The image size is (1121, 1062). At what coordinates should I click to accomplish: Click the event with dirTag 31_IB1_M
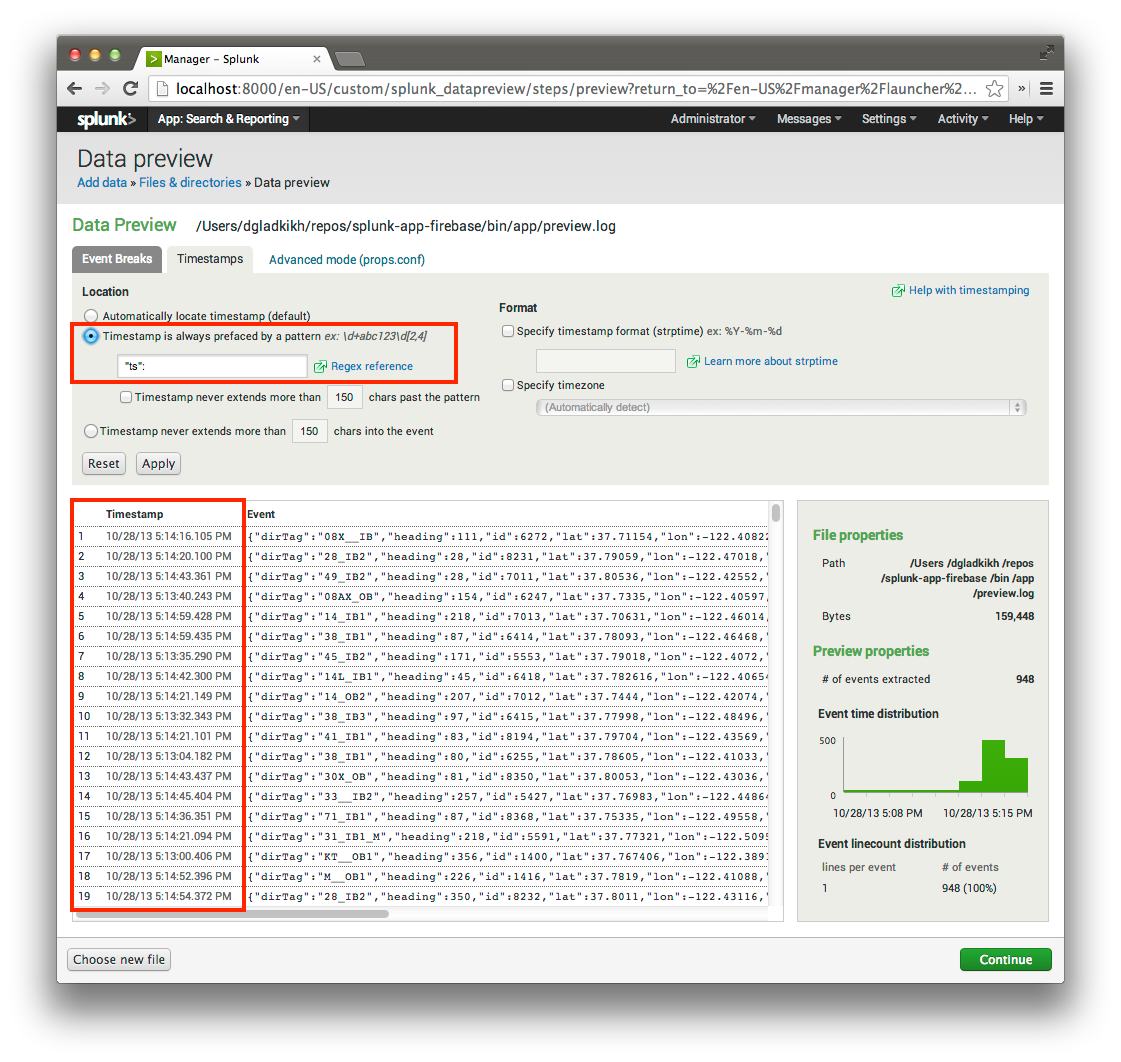(508, 837)
